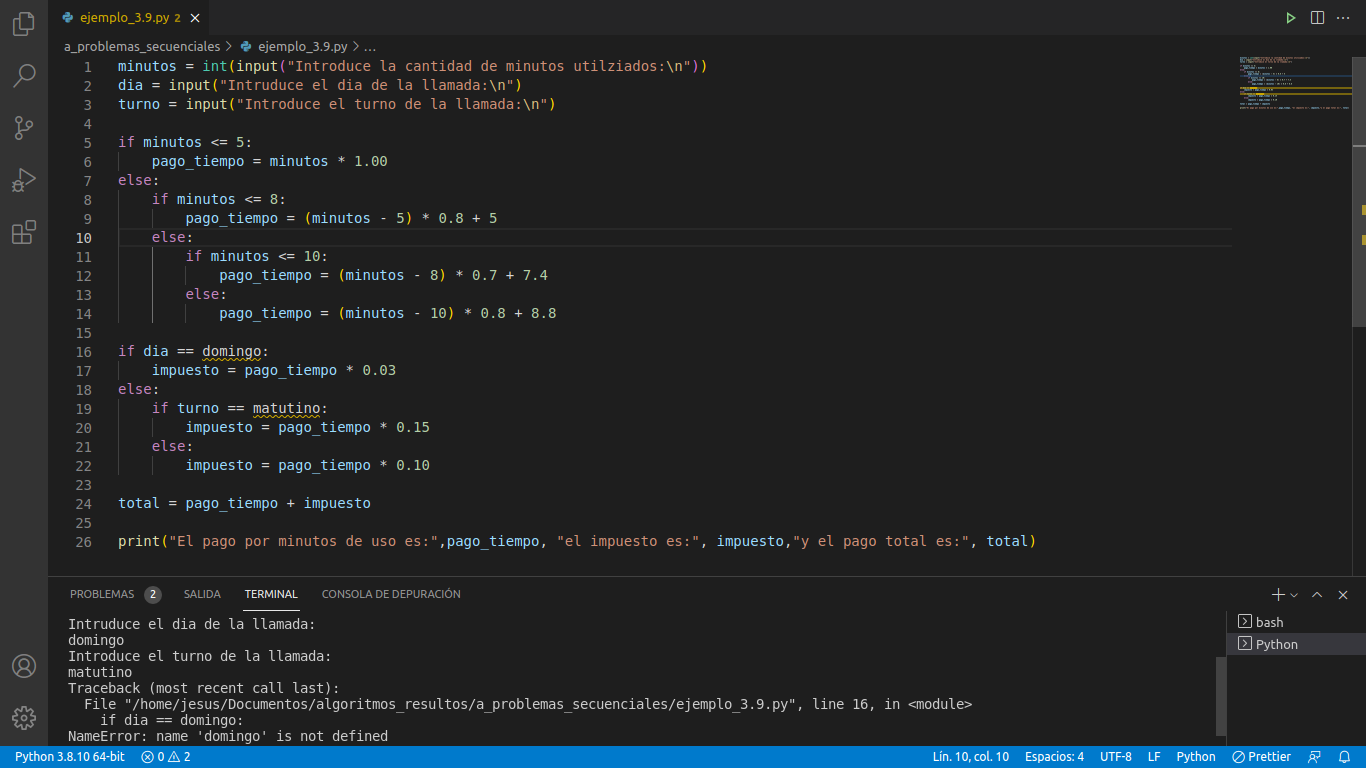1366x768 pixels.
Task: Split the editor to the right
Action: click(1318, 18)
